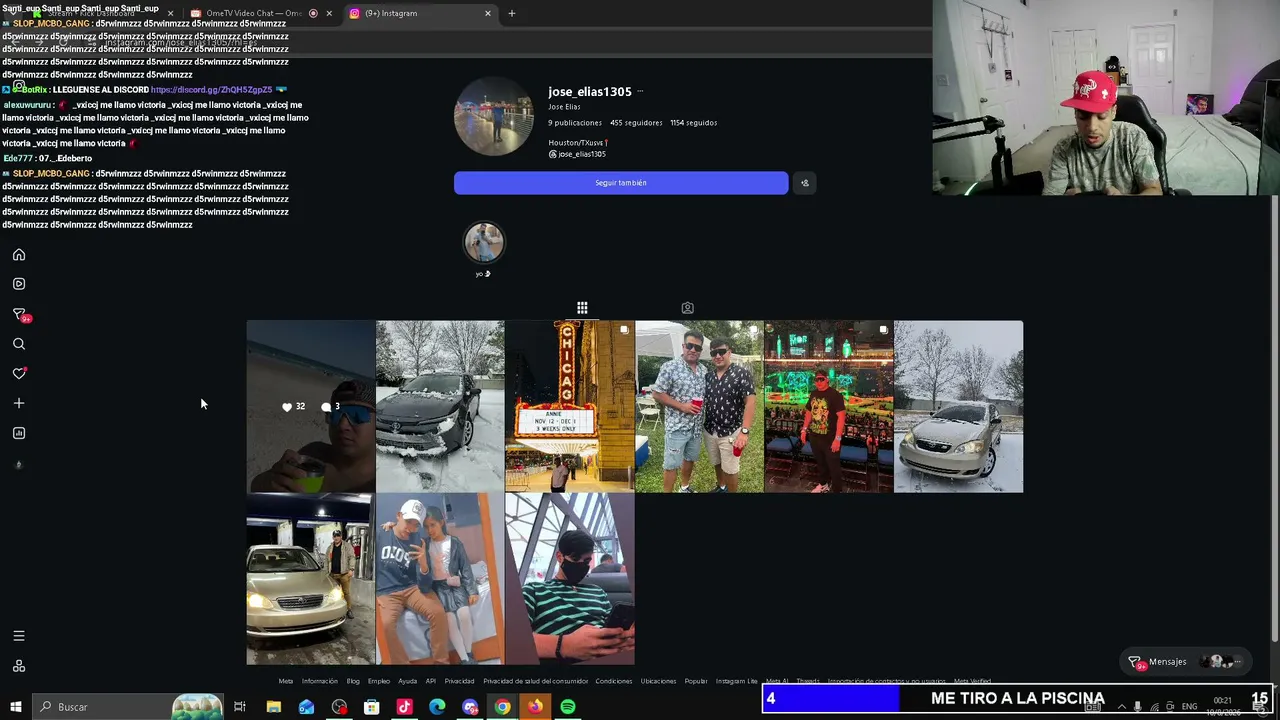The height and width of the screenshot is (720, 1280).
Task: Open the Windows Start menu
Action: click(x=16, y=707)
